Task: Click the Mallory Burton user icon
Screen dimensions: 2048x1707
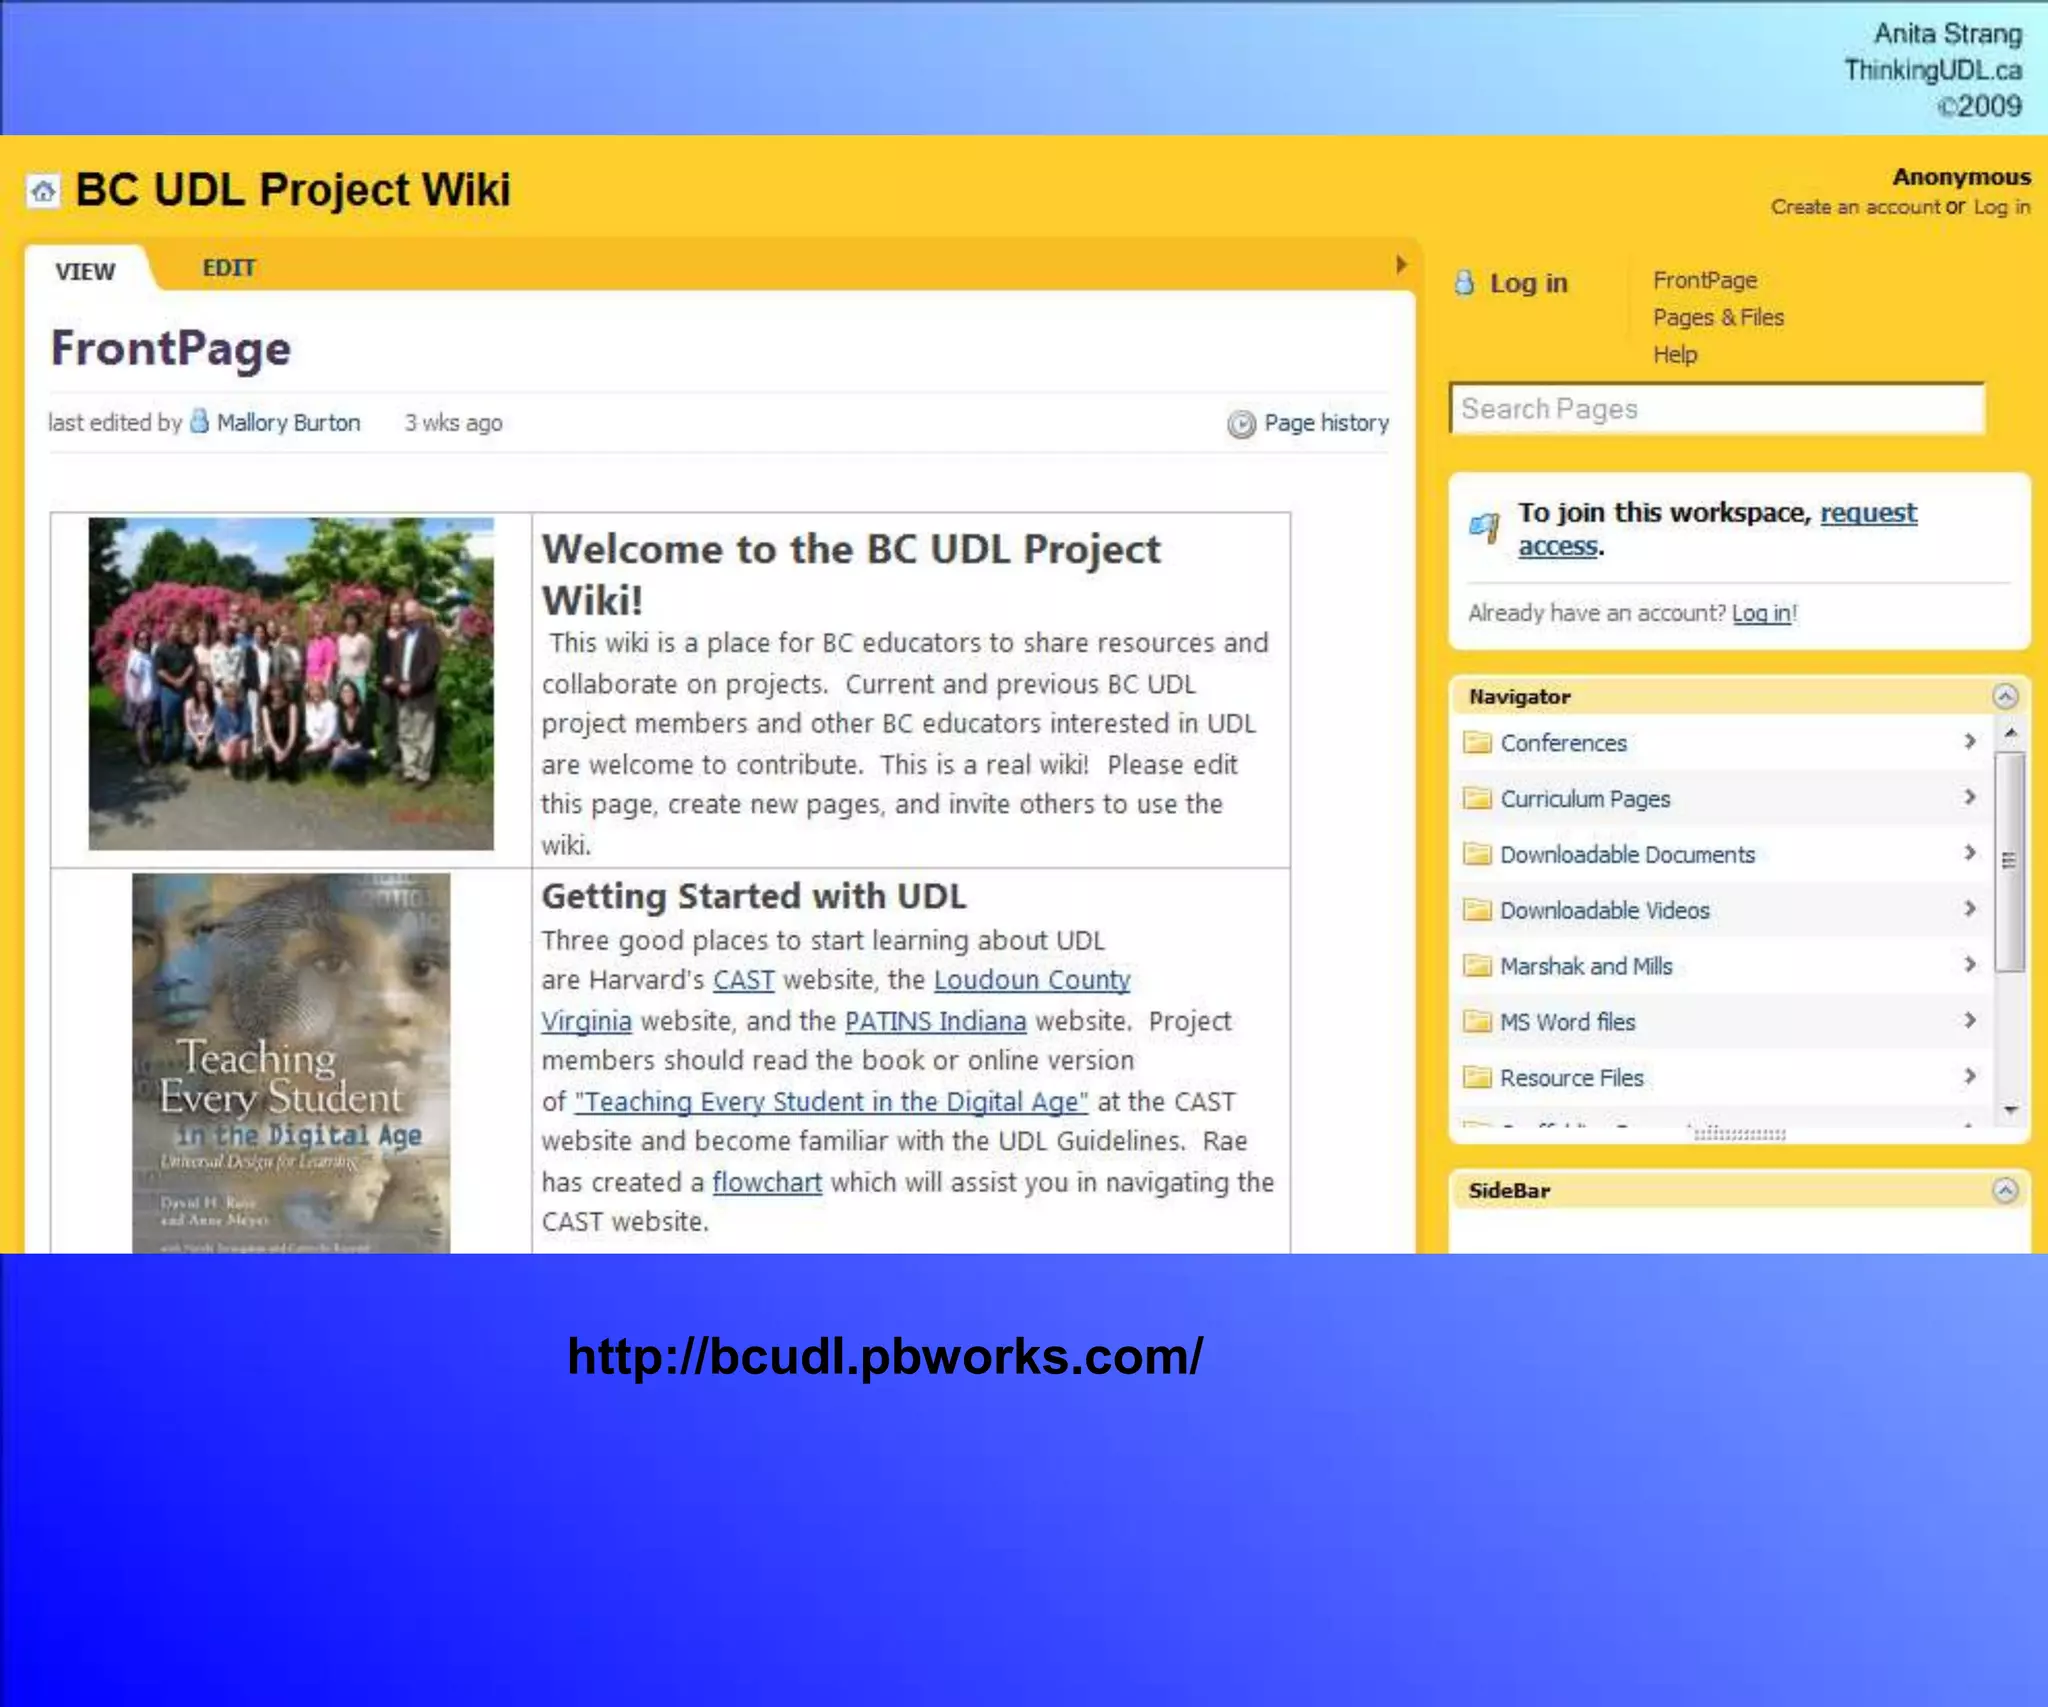Action: (x=200, y=421)
